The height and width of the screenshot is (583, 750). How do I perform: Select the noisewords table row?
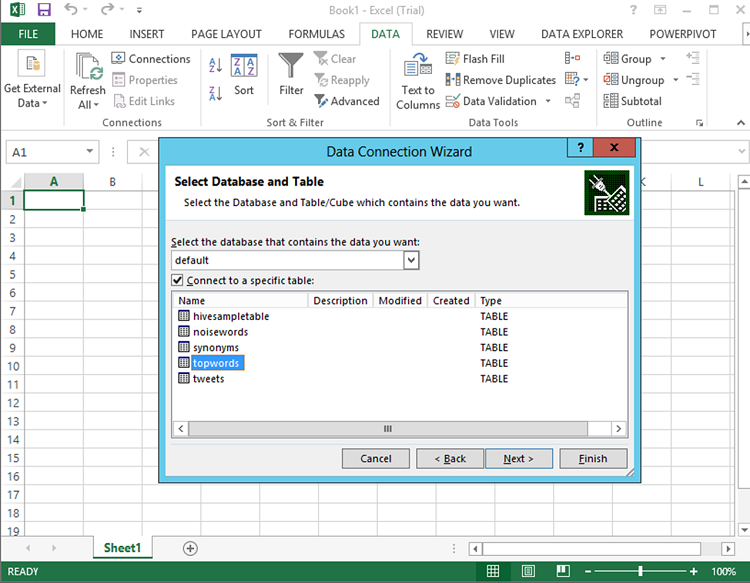pyautogui.click(x=399, y=331)
